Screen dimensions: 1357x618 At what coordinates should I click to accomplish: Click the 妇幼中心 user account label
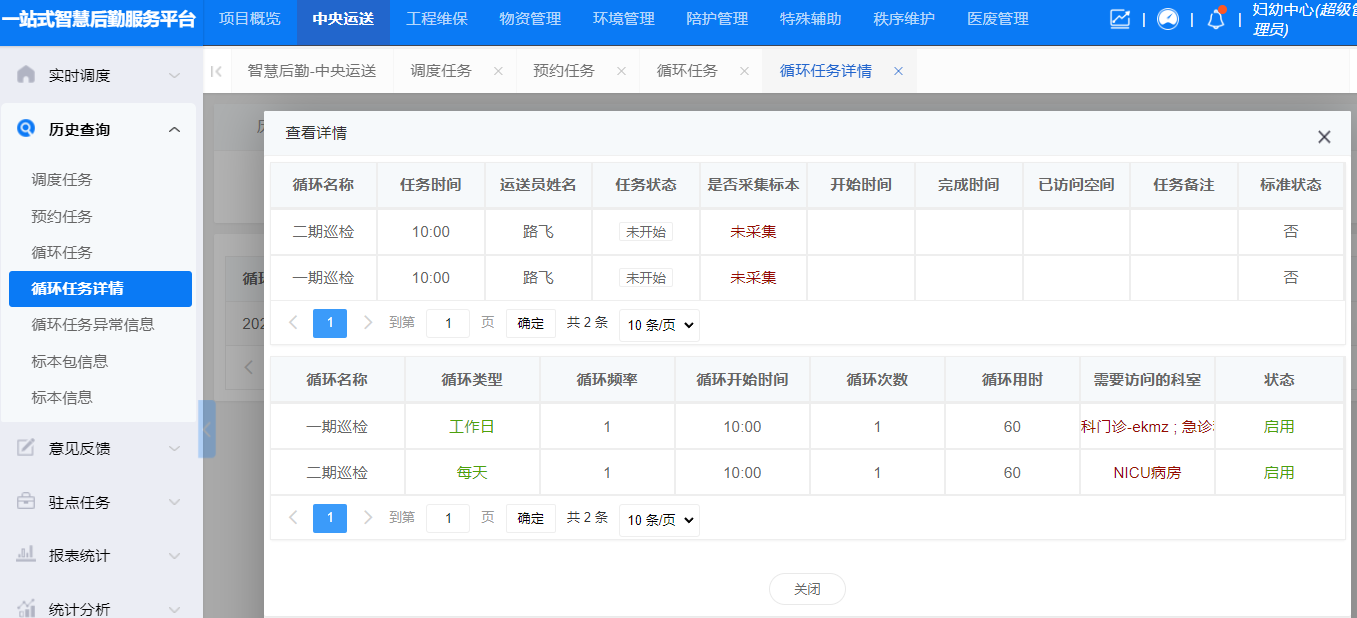pyautogui.click(x=1304, y=19)
